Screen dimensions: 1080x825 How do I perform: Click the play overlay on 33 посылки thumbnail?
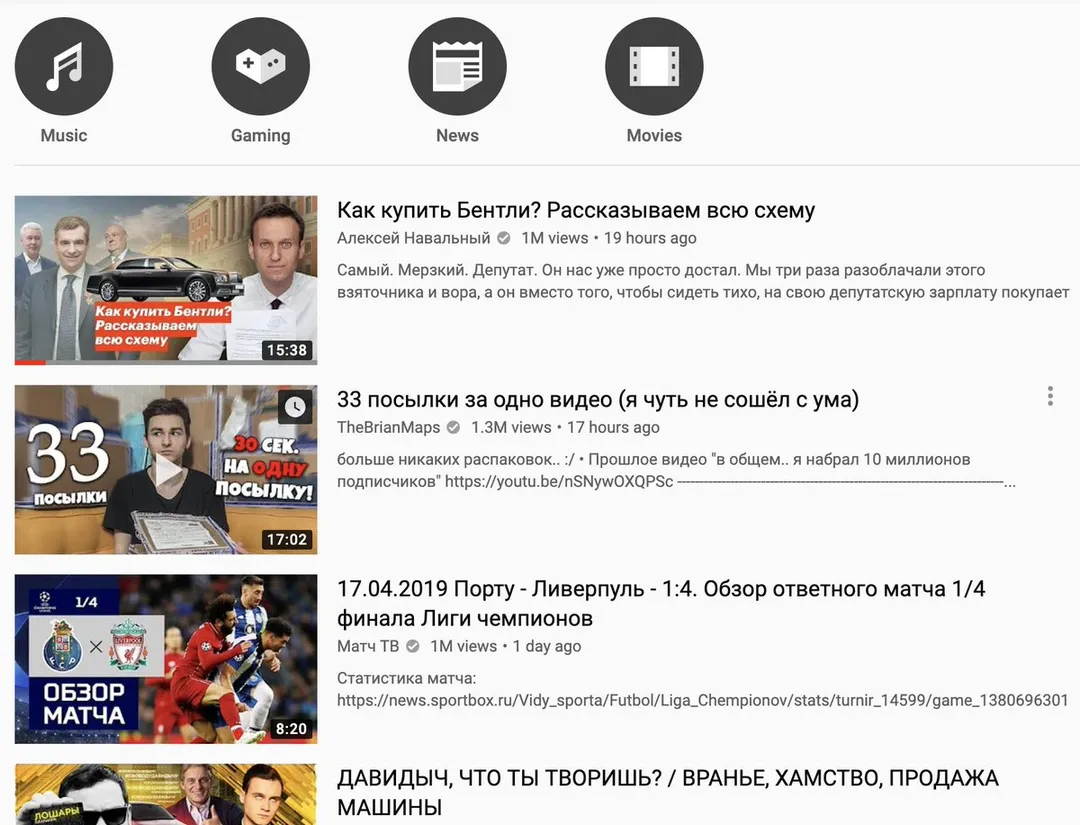tap(166, 471)
